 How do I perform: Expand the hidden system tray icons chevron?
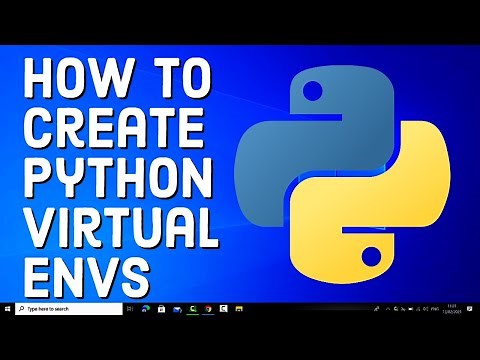coord(388,309)
